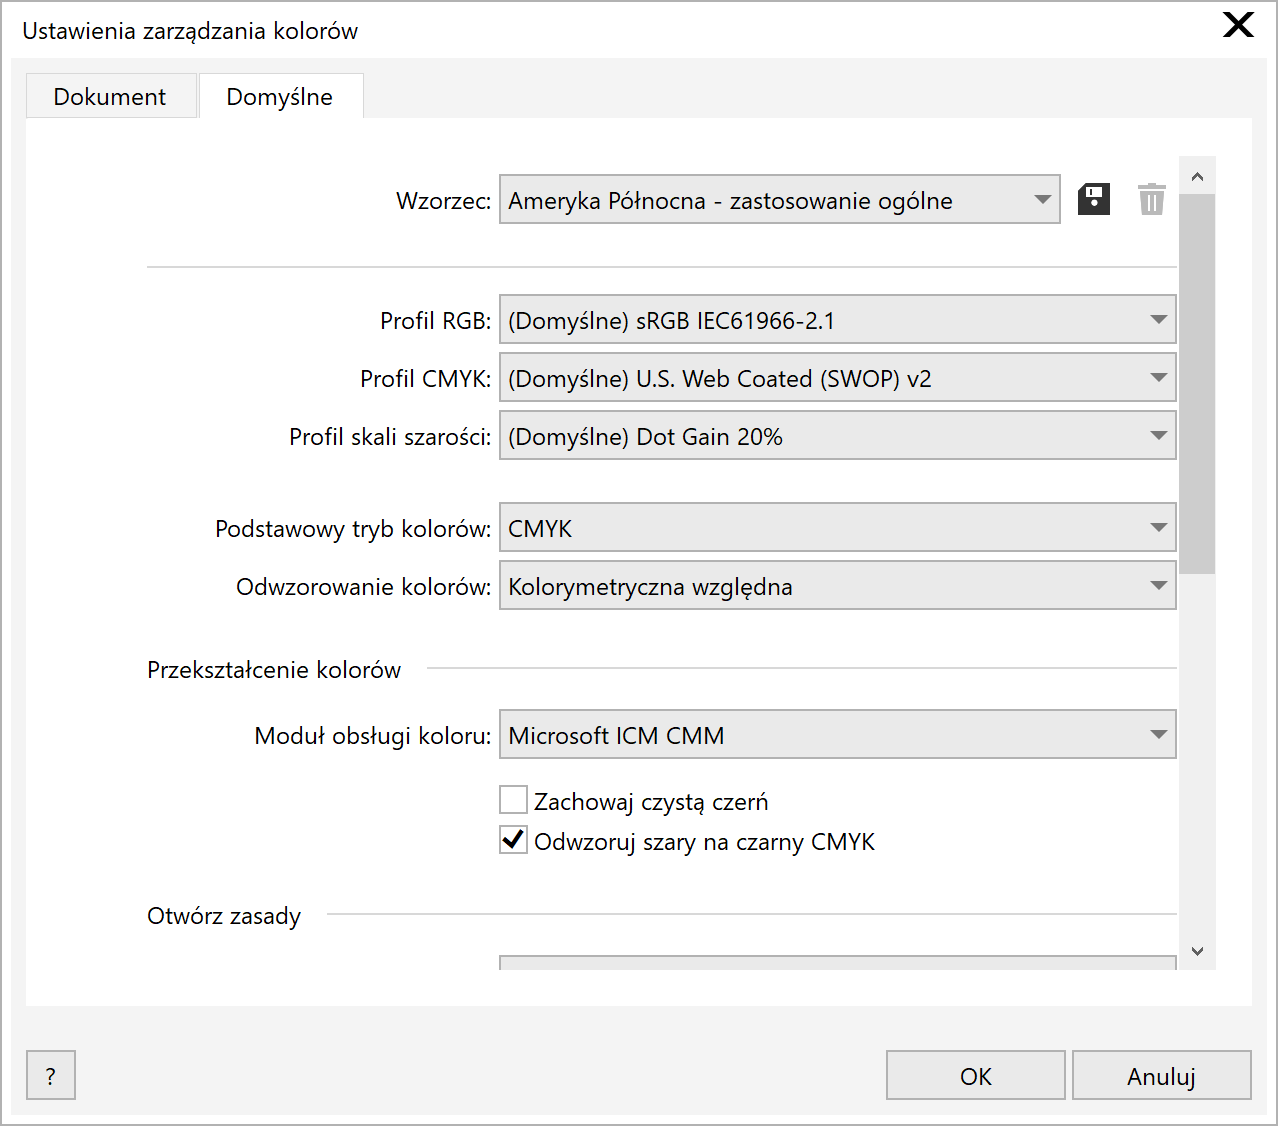The height and width of the screenshot is (1126, 1278).
Task: Expand the Profil RGB dropdown
Action: (837, 320)
